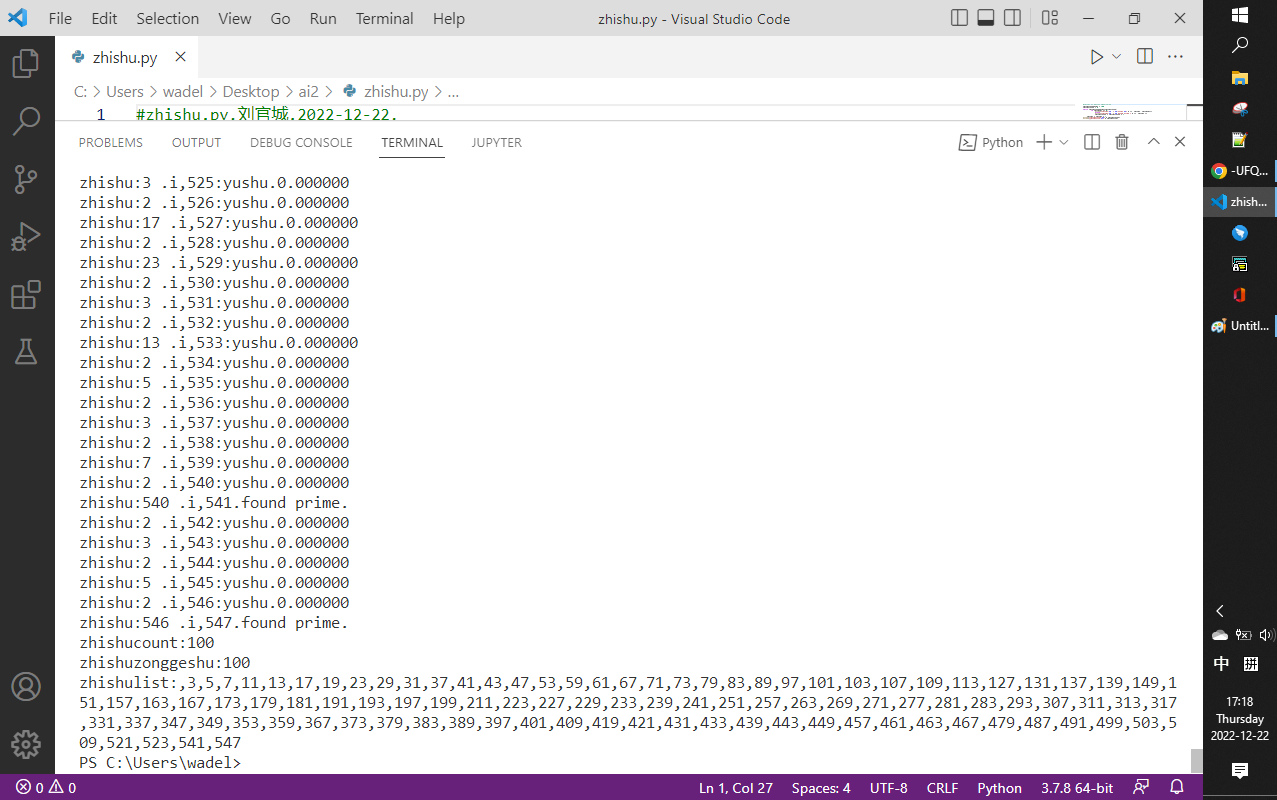Image resolution: width=1277 pixels, height=800 pixels.
Task: Click the Split Terminal icon
Action: (x=1092, y=142)
